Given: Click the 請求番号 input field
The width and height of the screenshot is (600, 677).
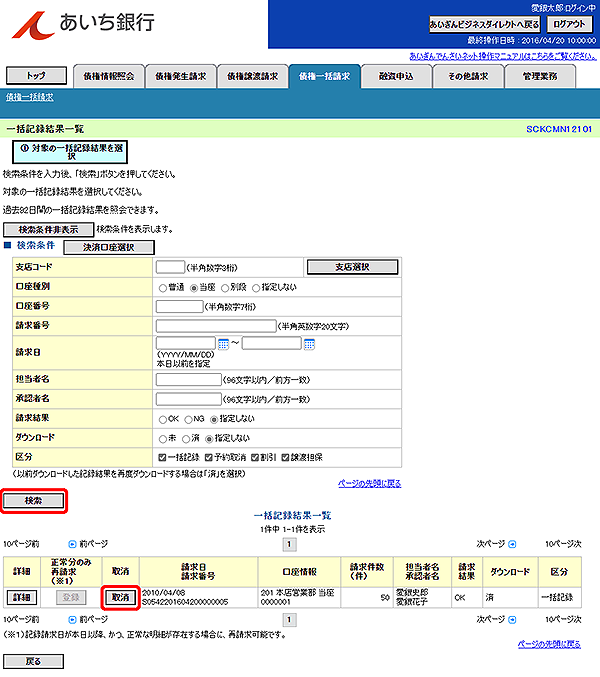Looking at the screenshot, I should (x=216, y=326).
